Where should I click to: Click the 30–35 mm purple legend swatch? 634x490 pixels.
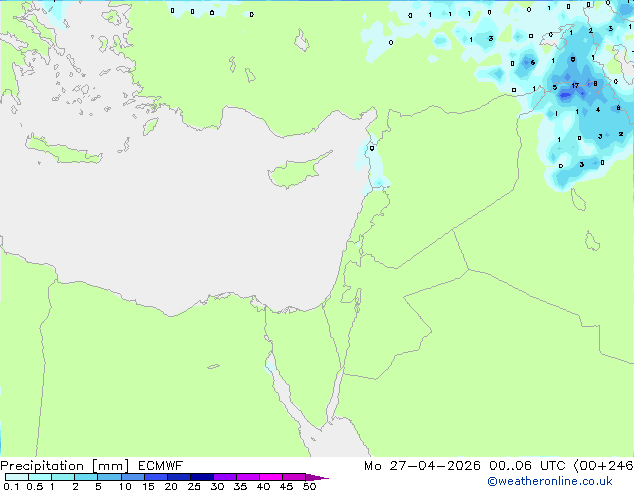(225, 477)
